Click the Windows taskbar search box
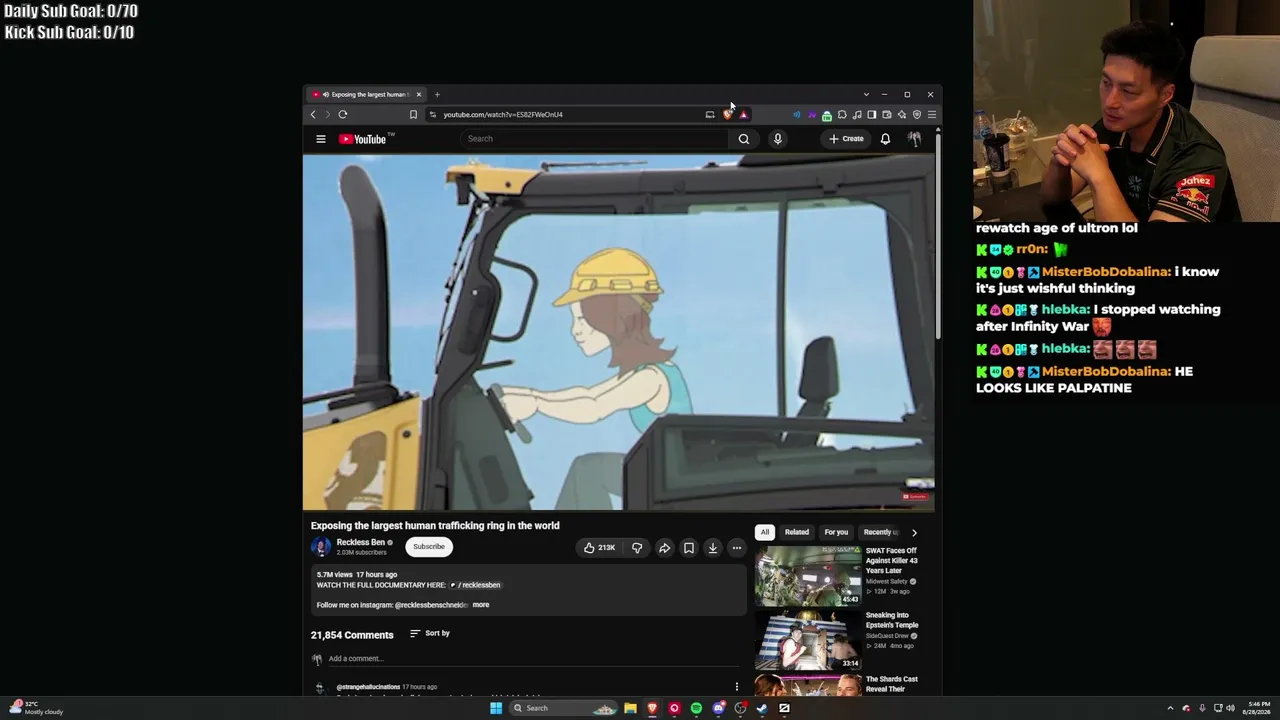 [x=563, y=708]
